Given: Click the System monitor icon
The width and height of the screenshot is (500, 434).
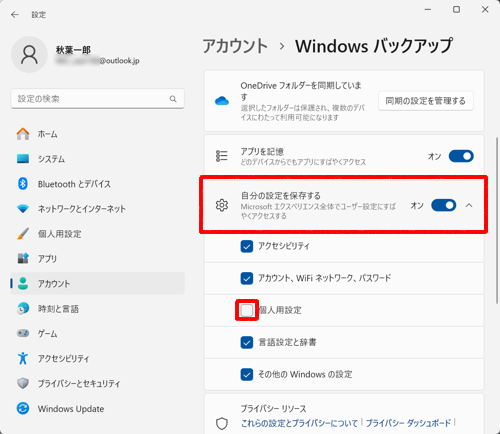Looking at the screenshot, I should [x=23, y=159].
